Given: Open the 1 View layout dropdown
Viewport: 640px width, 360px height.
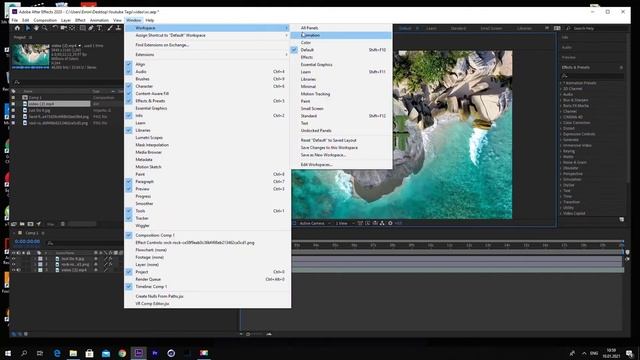Looking at the screenshot, I should pyautogui.click(x=344, y=223).
